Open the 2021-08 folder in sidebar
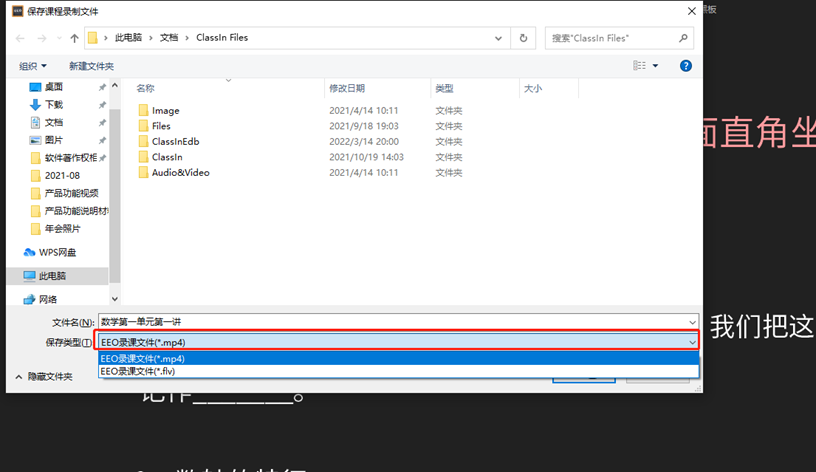 [x=62, y=175]
